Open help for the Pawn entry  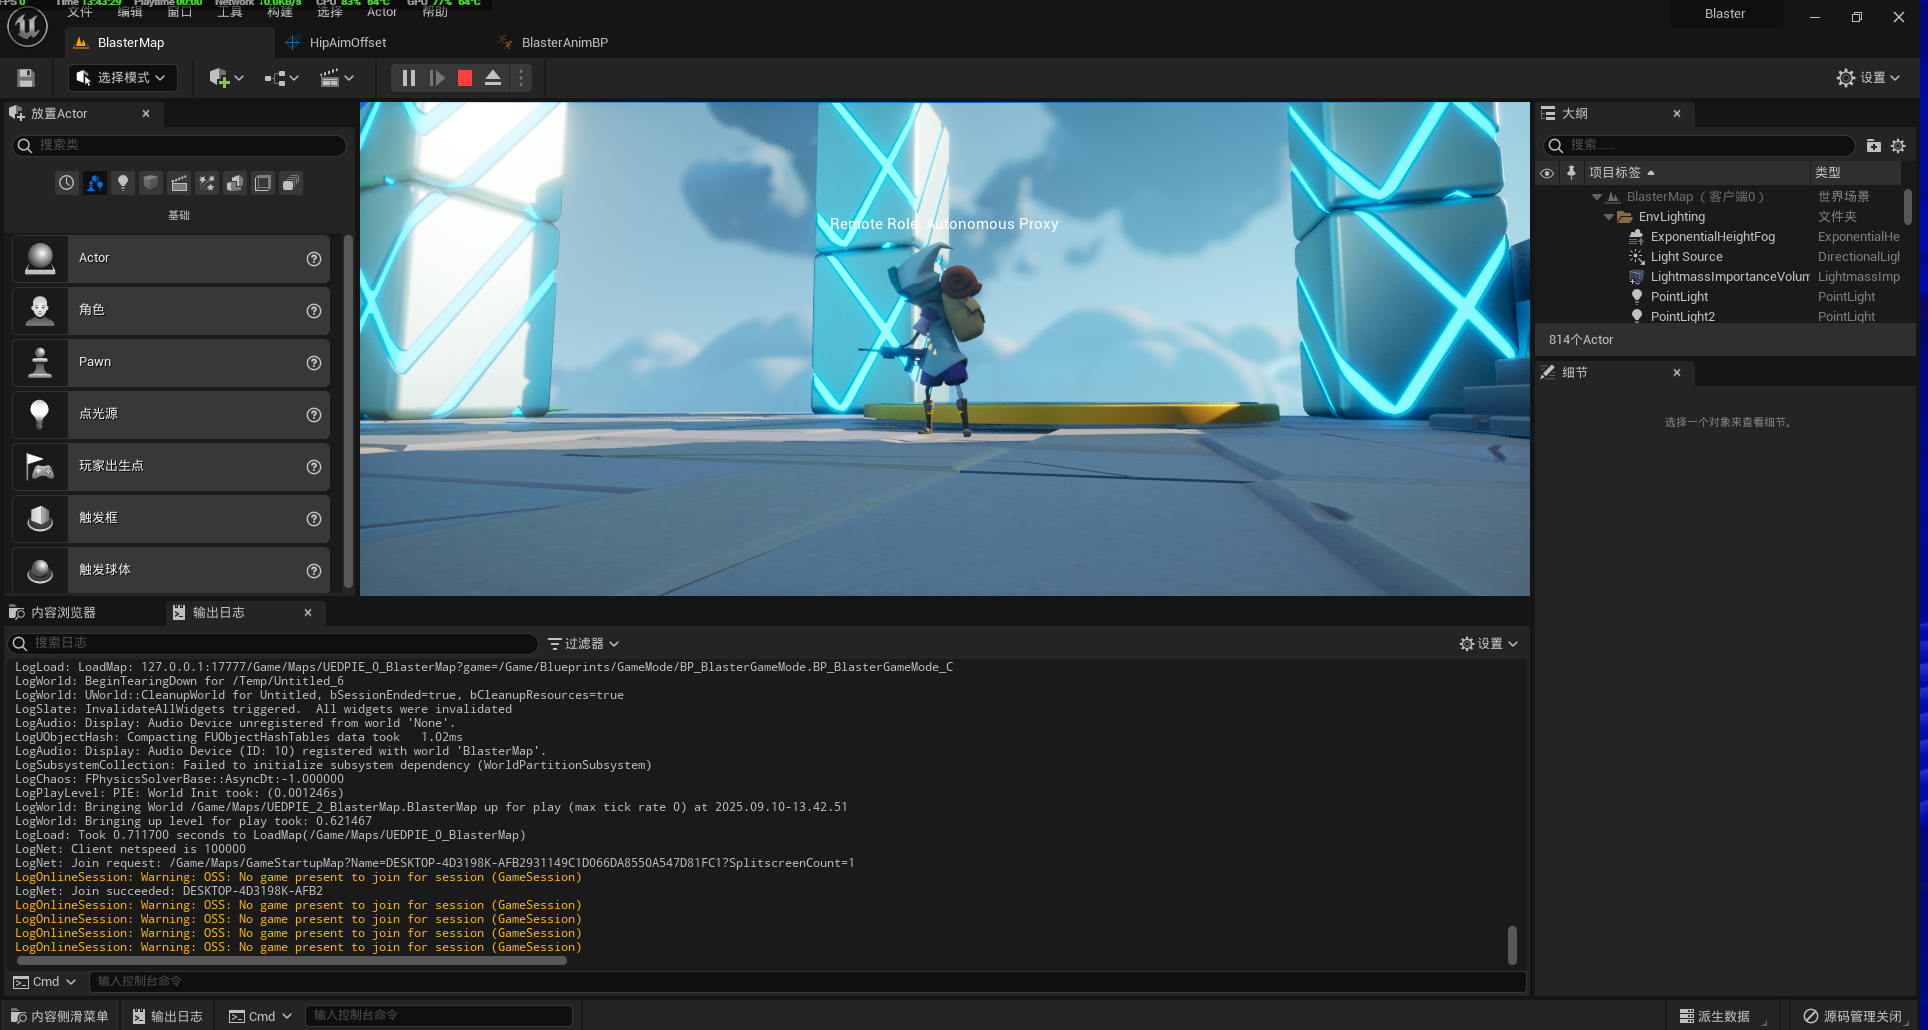[314, 363]
